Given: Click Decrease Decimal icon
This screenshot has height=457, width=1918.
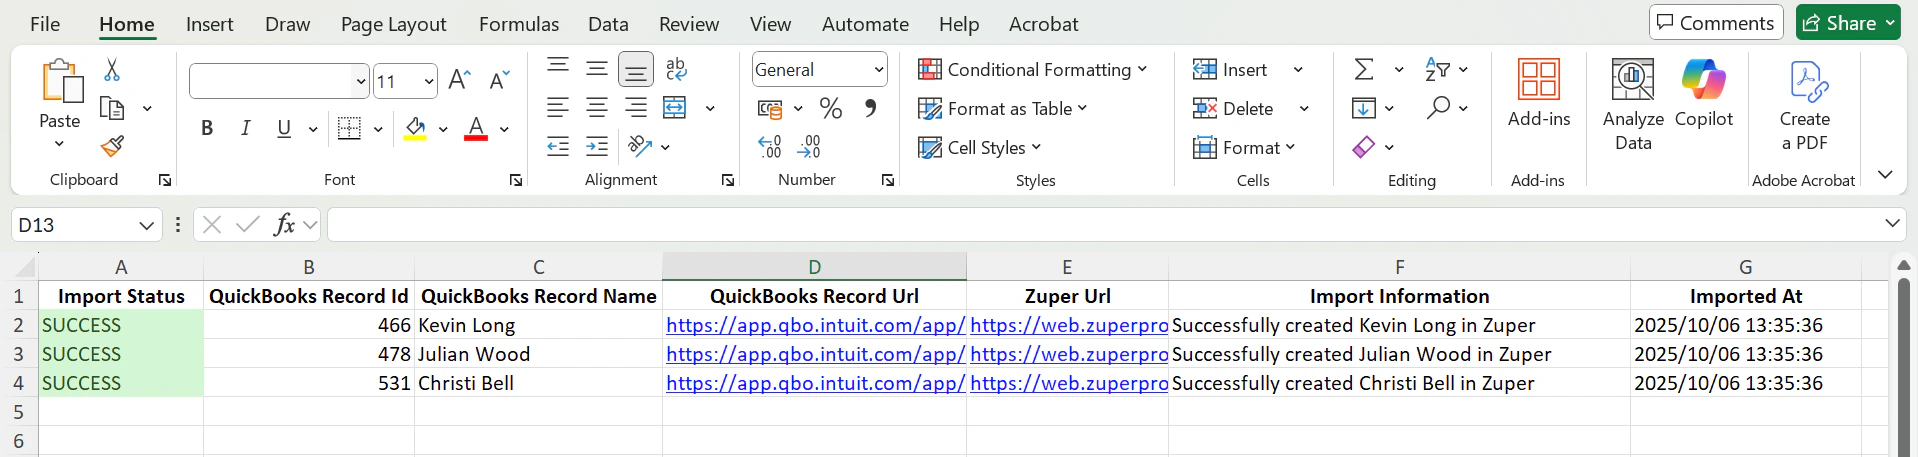Looking at the screenshot, I should pyautogui.click(x=809, y=147).
